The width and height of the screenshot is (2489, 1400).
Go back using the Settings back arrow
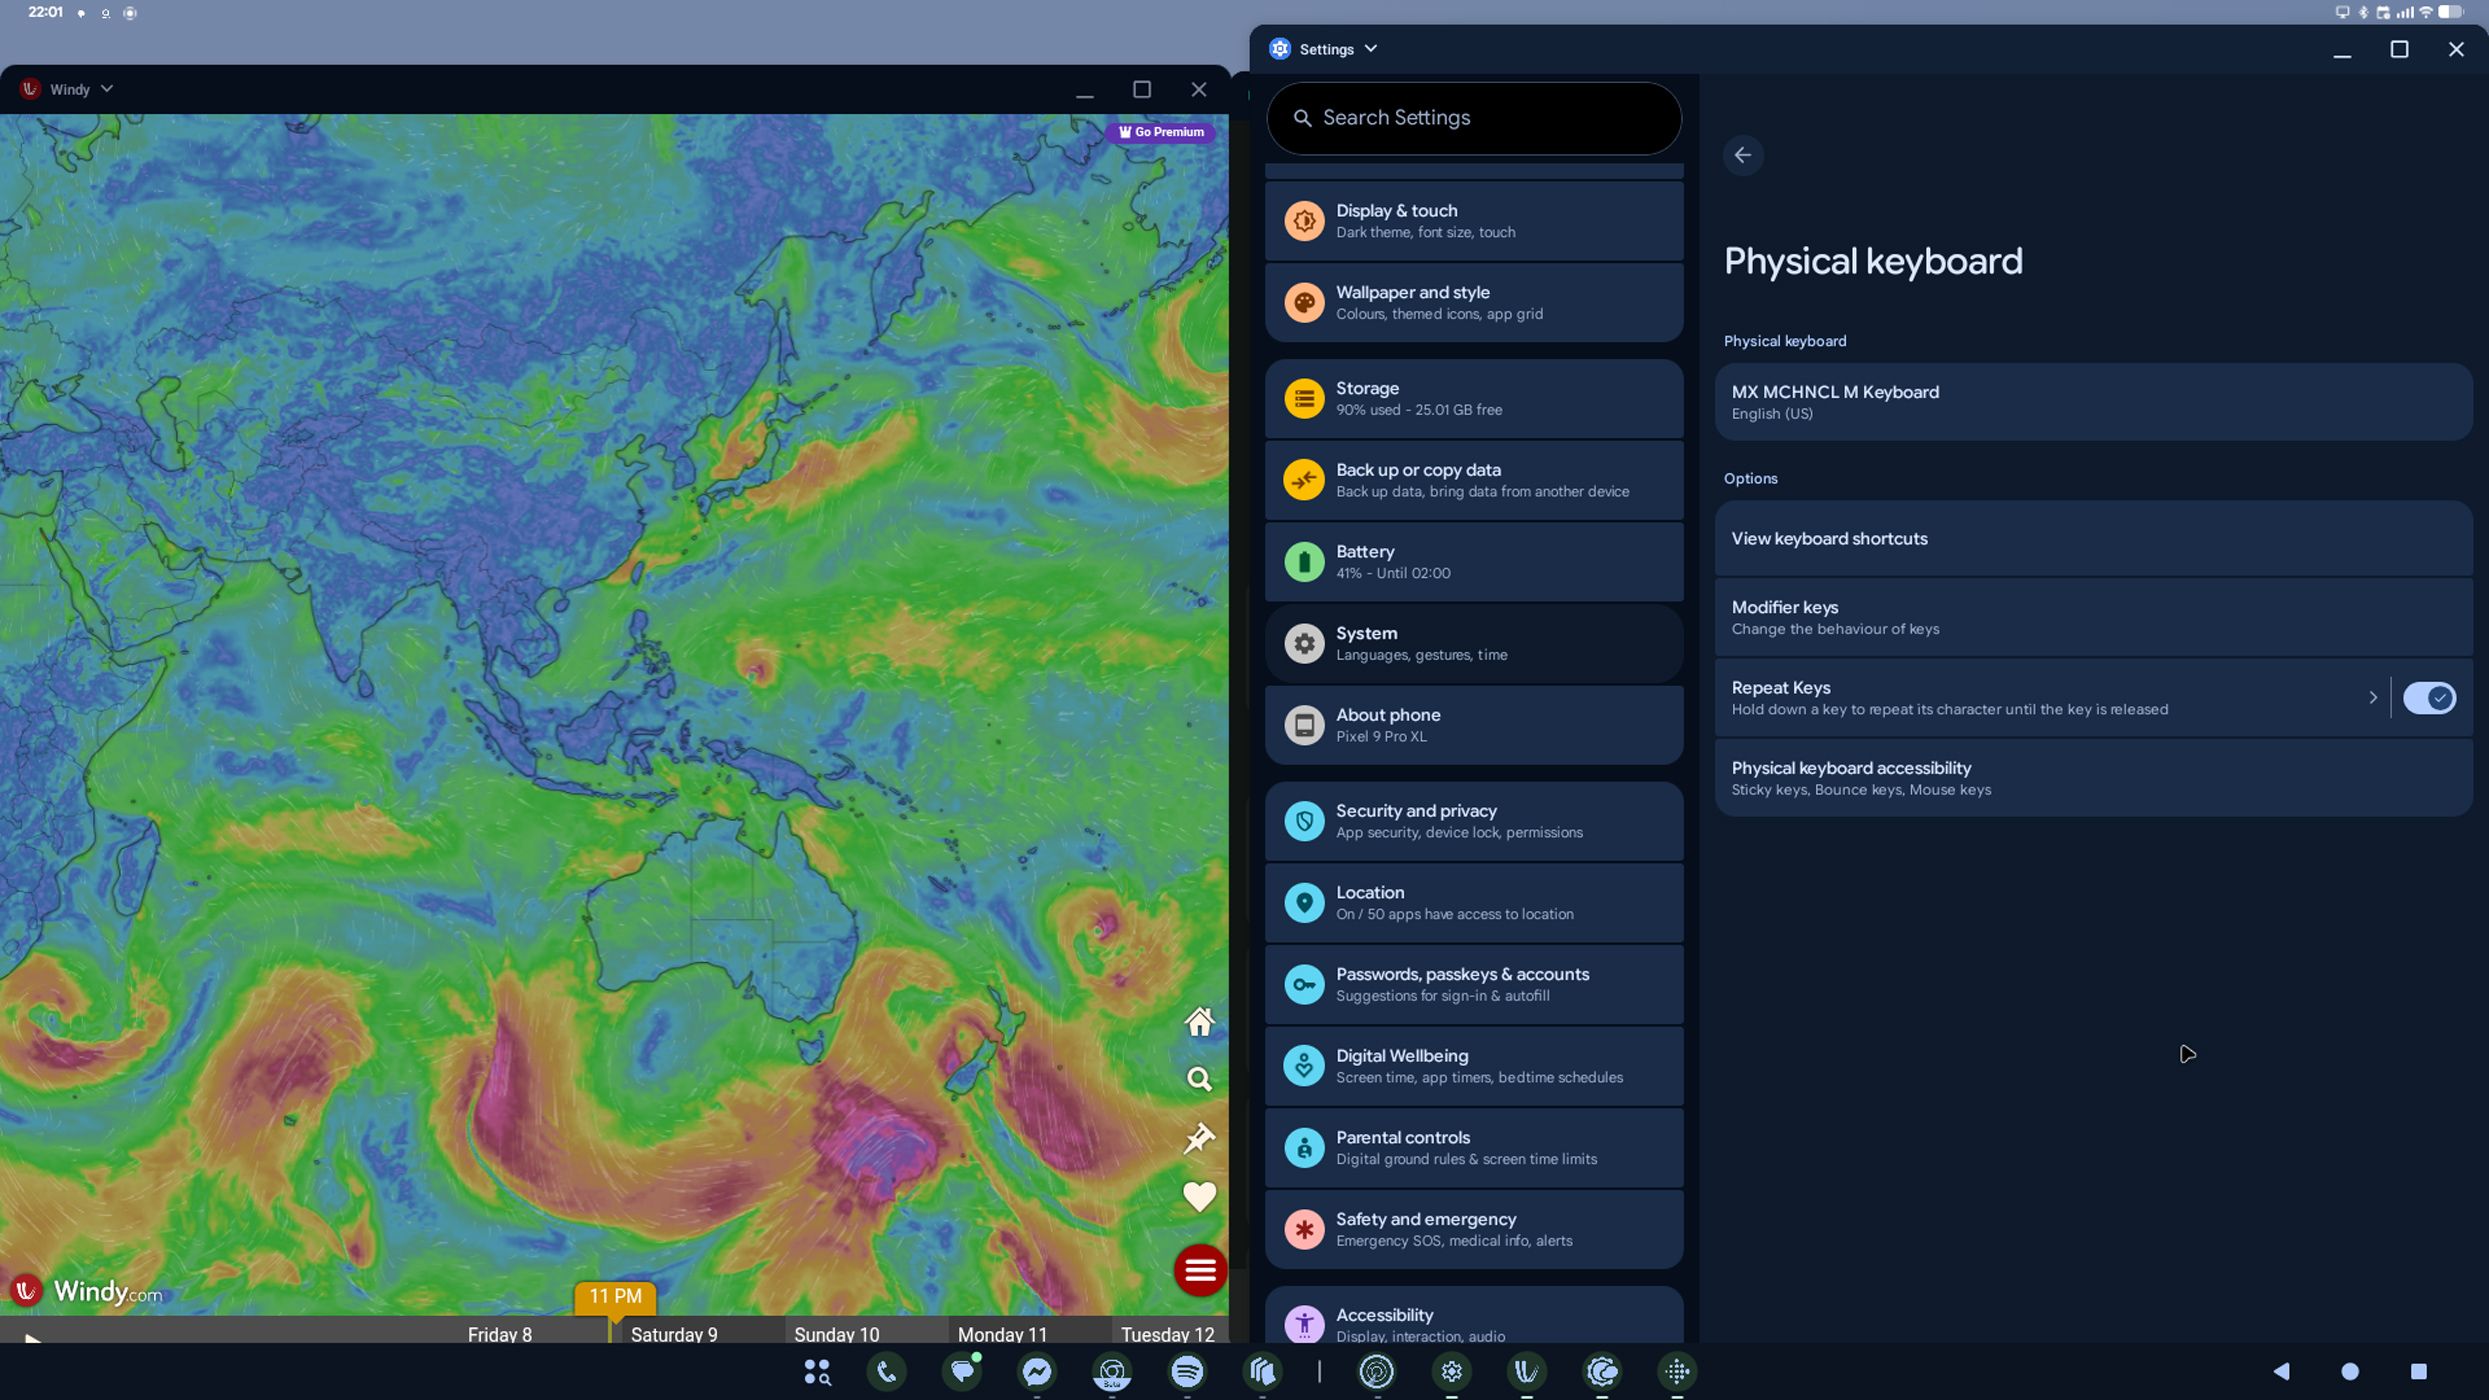click(x=1743, y=155)
